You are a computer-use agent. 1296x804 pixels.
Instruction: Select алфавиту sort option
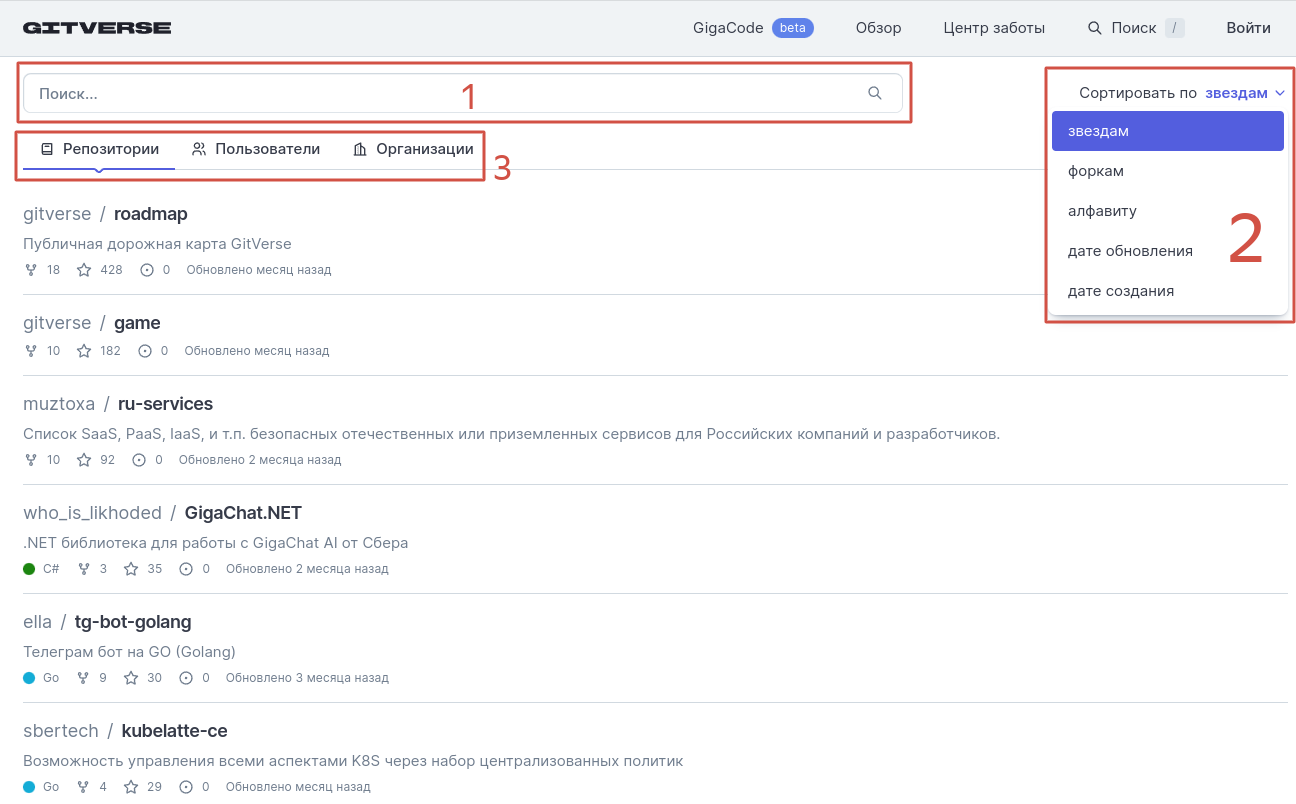tap(1168, 211)
